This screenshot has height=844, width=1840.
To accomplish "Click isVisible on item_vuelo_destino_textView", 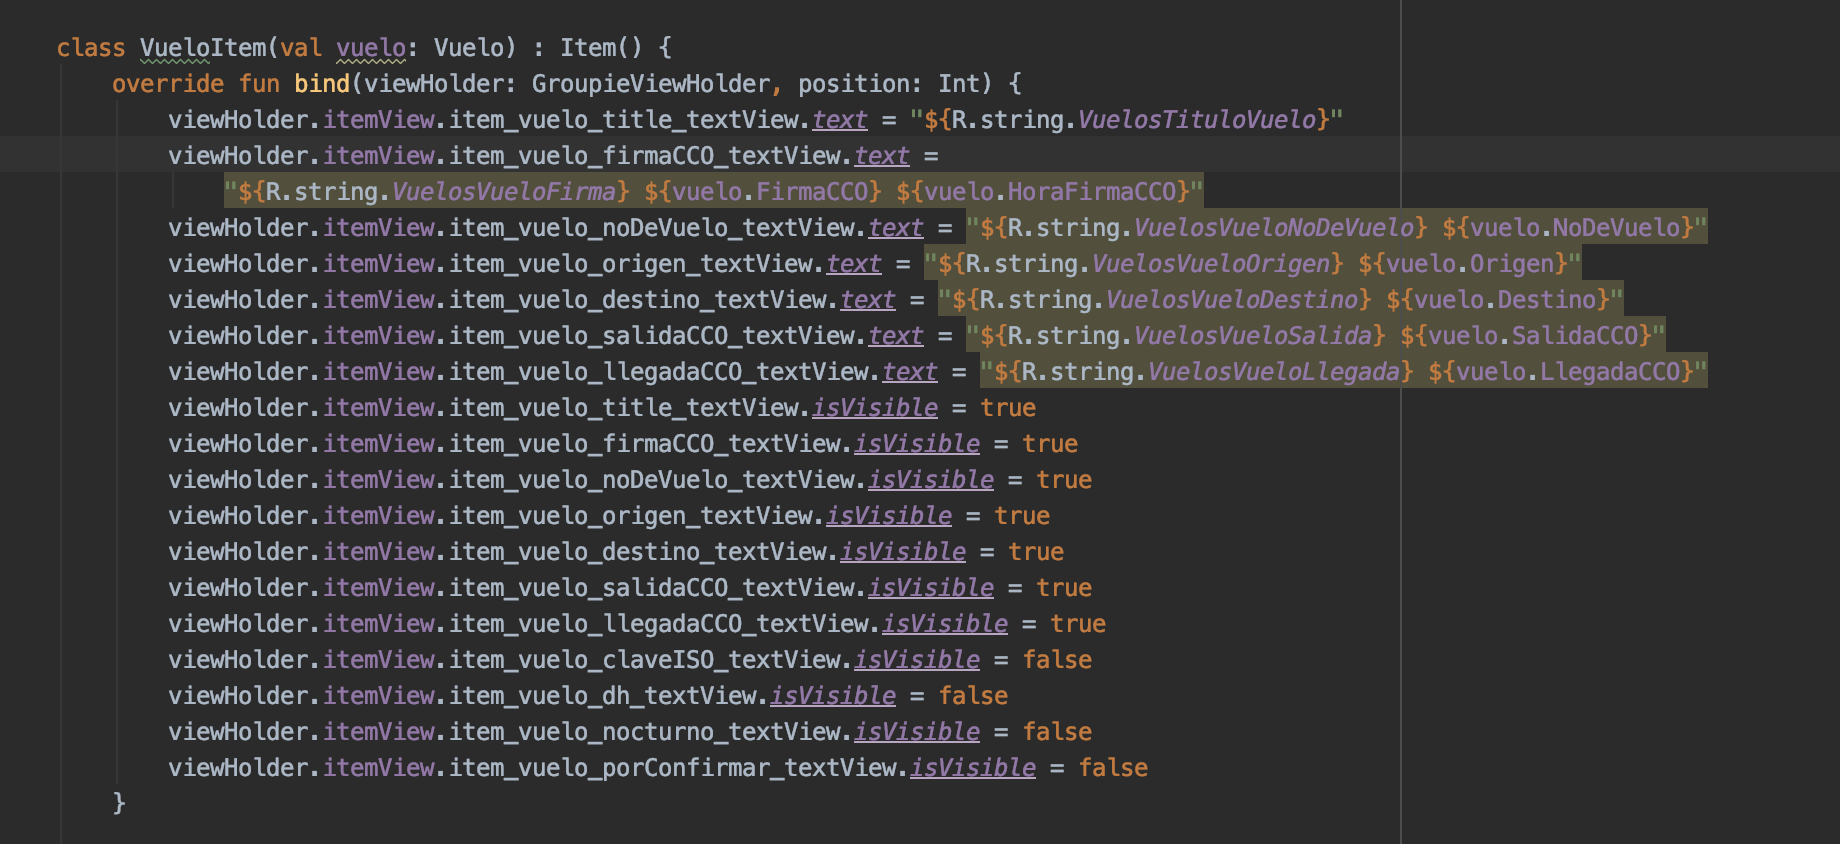I will click(x=902, y=552).
